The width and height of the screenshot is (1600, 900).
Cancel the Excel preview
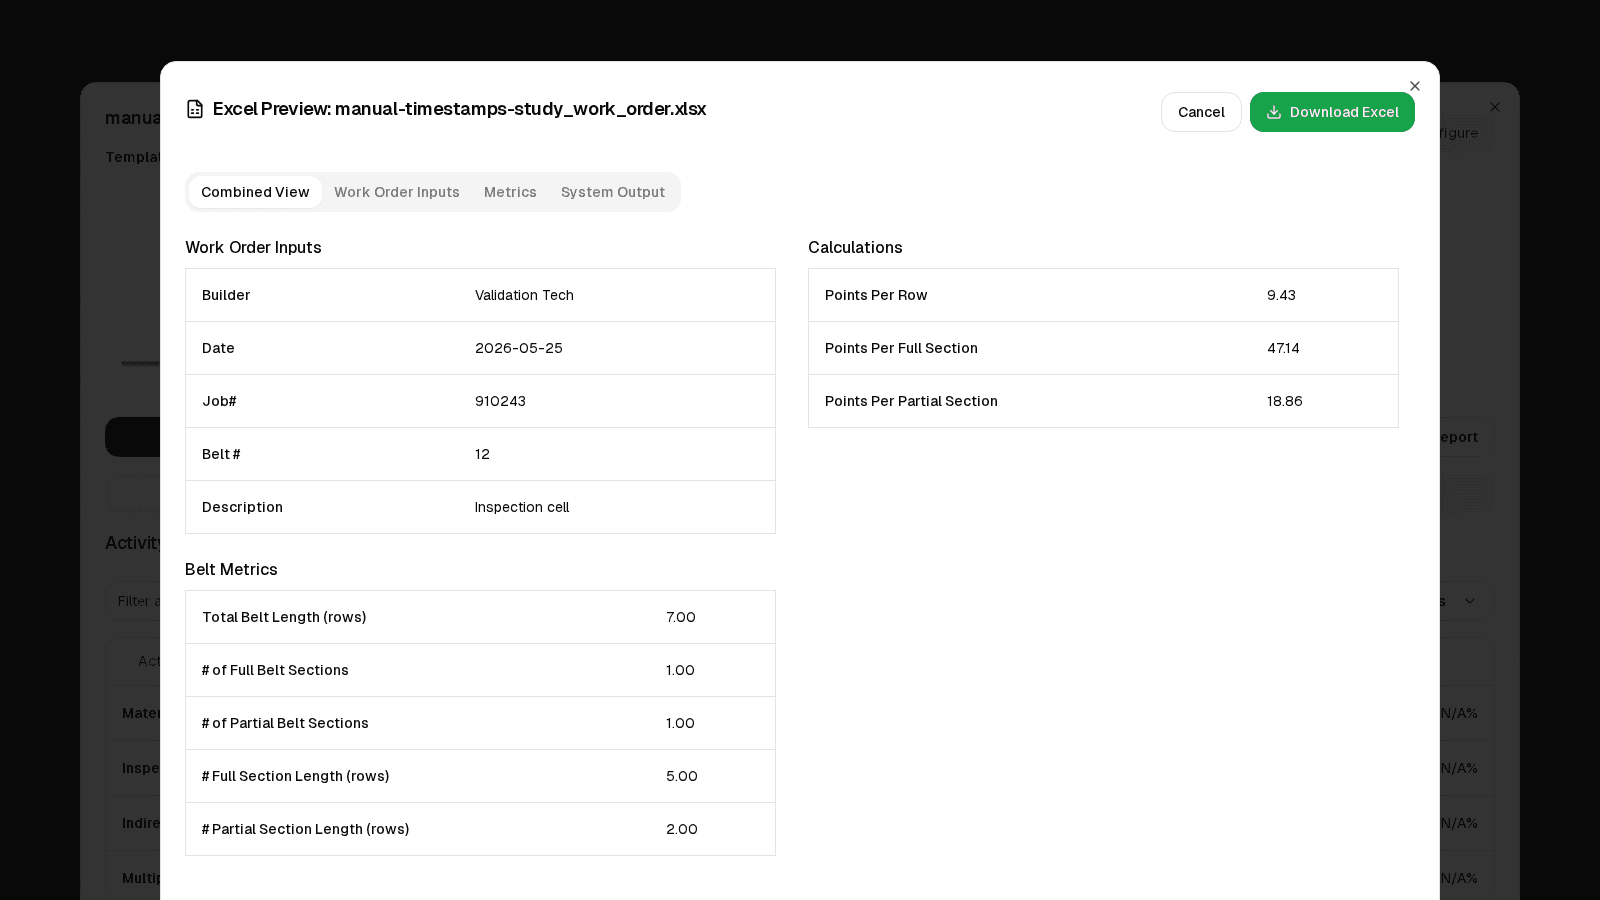(1201, 112)
